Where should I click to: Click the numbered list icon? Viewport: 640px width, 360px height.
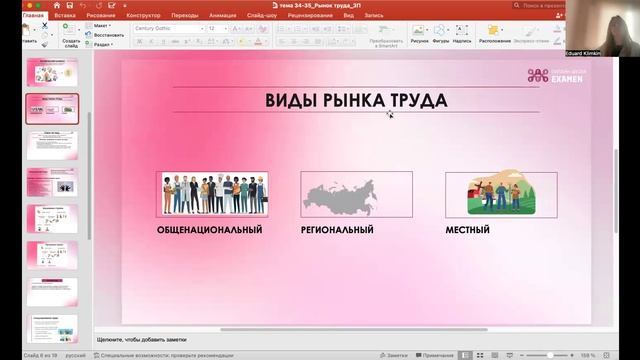pos(297,29)
